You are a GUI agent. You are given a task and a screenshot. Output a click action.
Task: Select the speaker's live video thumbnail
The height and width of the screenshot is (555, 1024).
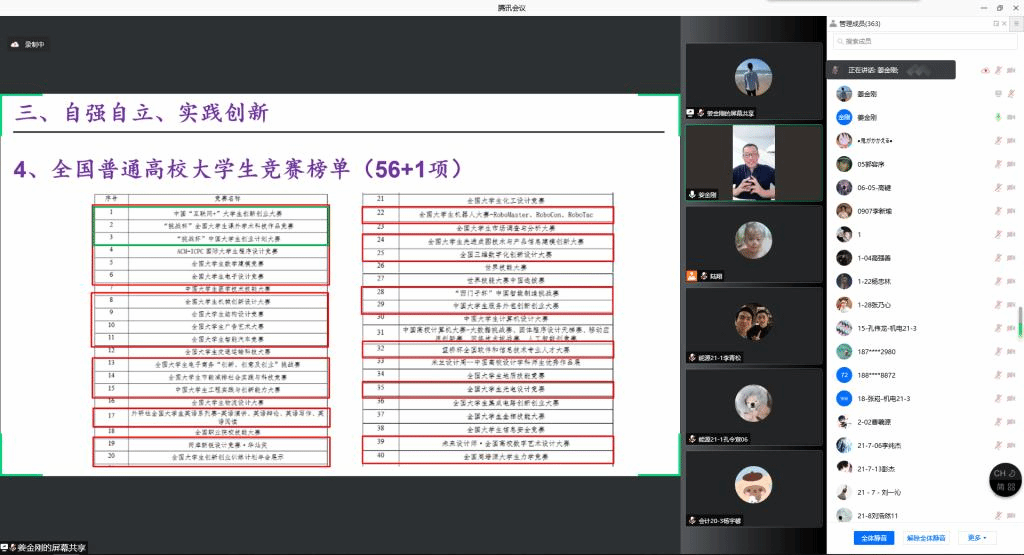tap(753, 162)
